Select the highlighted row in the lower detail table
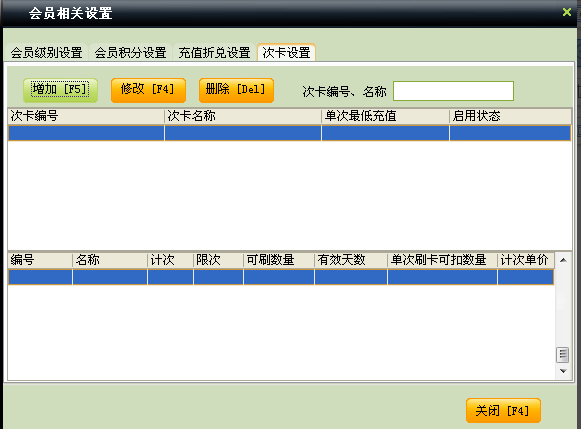 coord(281,277)
